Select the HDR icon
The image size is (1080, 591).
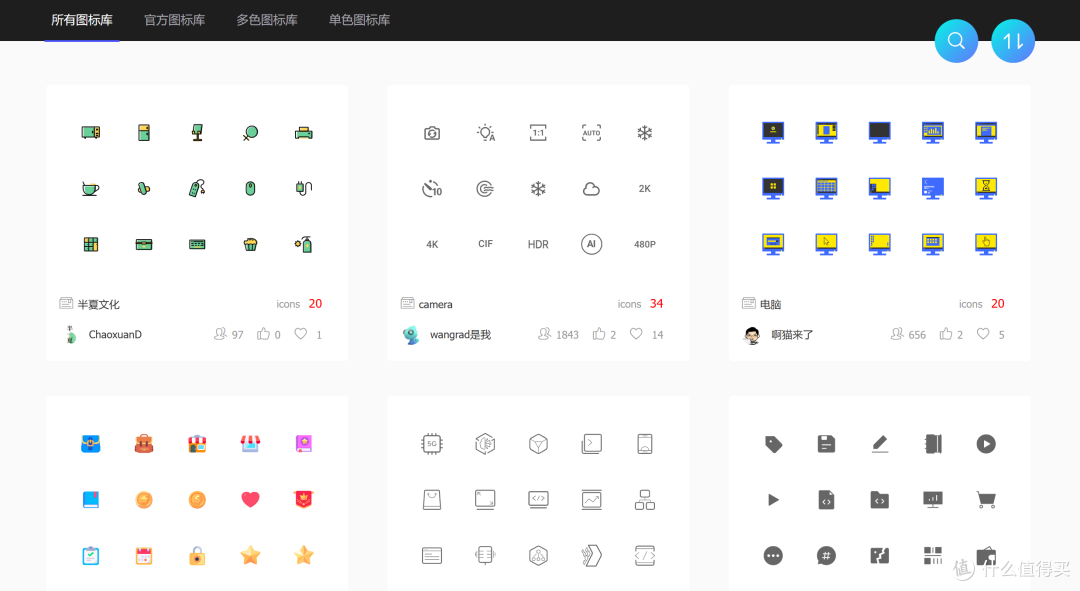tap(538, 244)
